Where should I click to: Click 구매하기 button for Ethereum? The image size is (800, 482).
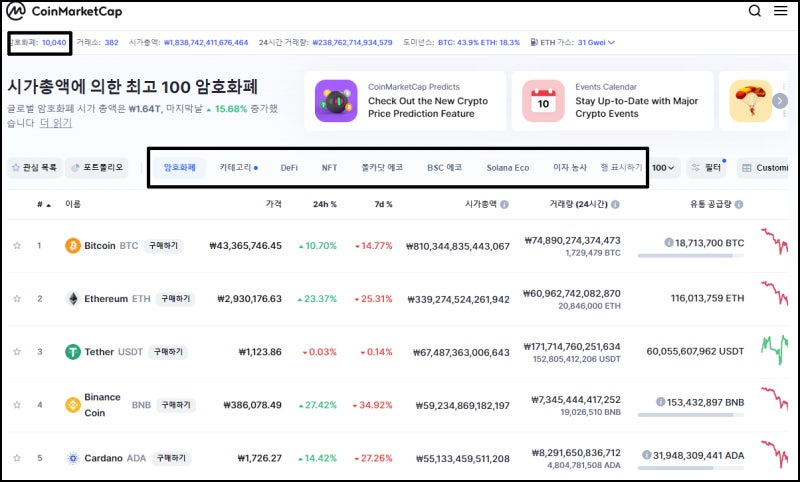click(x=176, y=298)
